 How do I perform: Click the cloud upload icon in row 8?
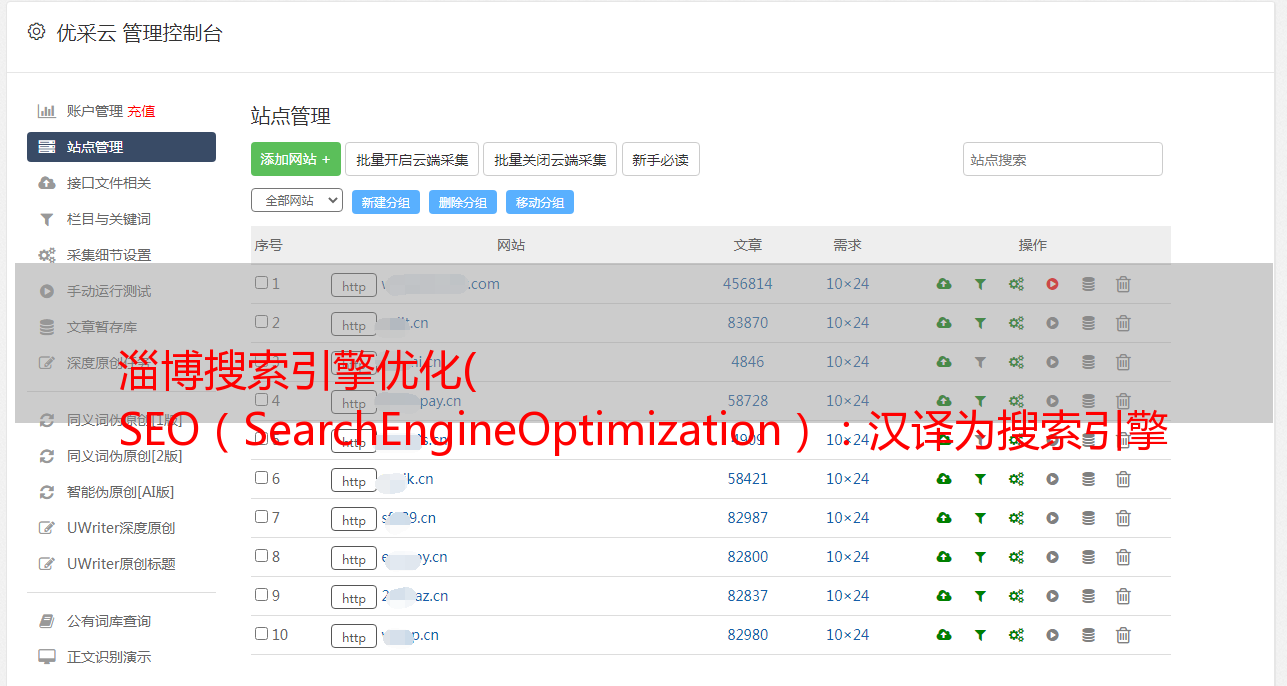click(944, 557)
